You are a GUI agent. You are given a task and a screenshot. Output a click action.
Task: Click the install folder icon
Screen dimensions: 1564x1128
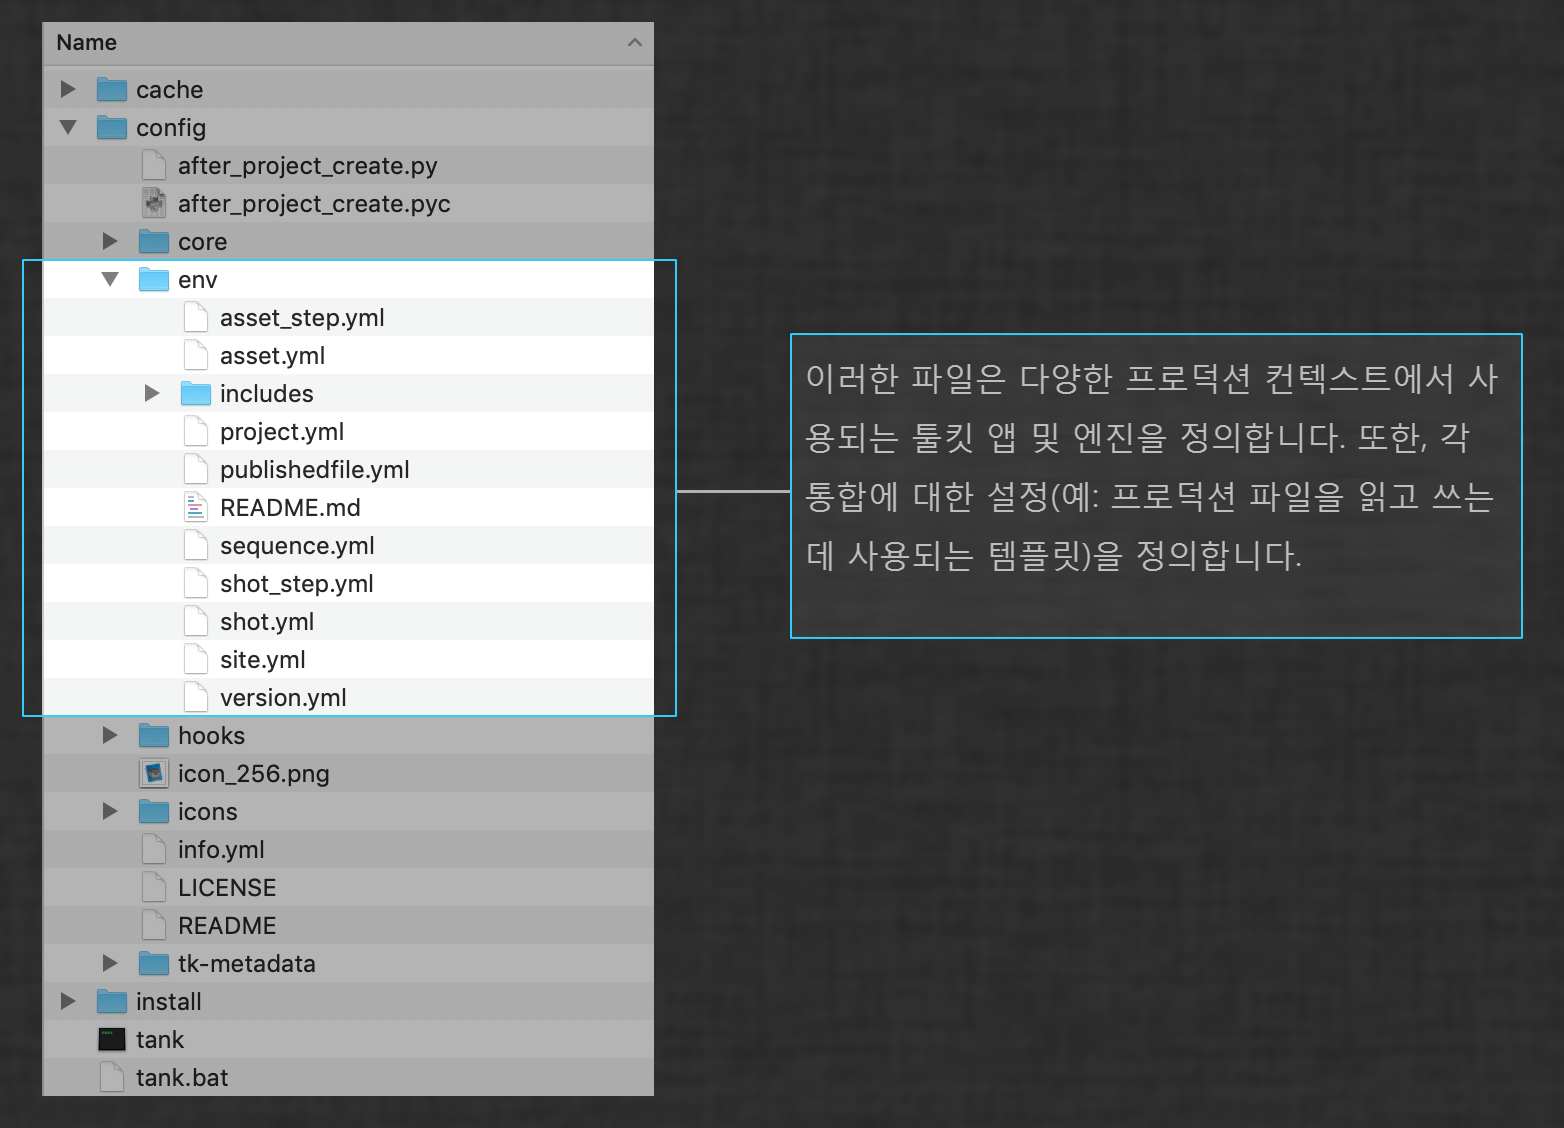[112, 1002]
